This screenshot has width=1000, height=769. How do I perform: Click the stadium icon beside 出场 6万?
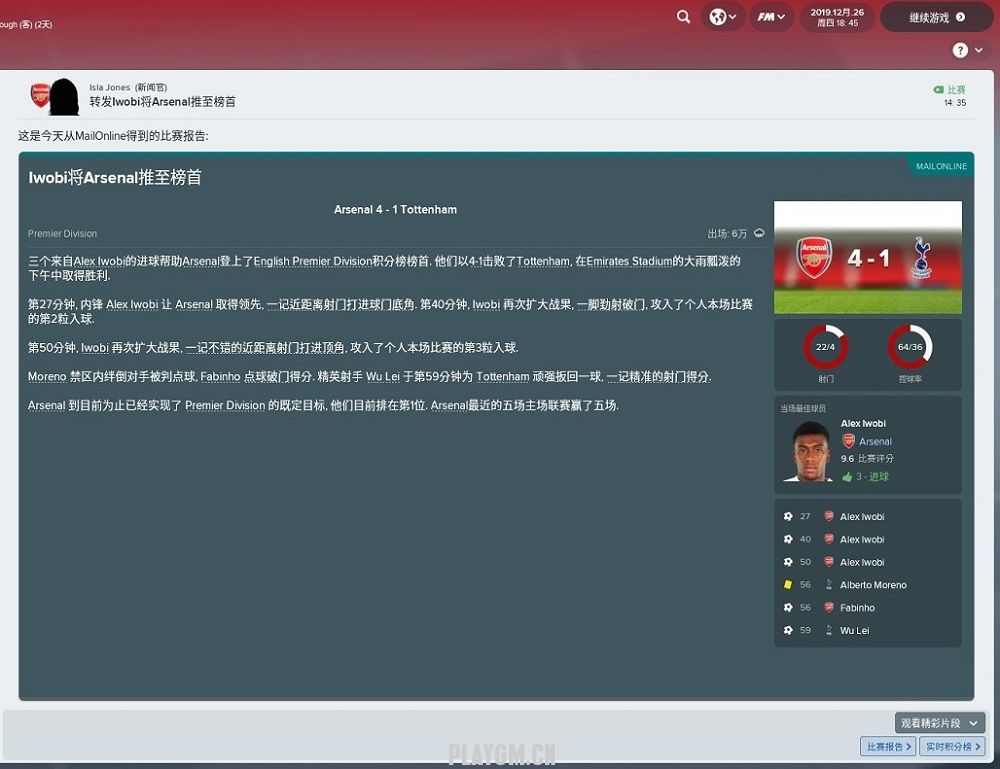coord(759,233)
